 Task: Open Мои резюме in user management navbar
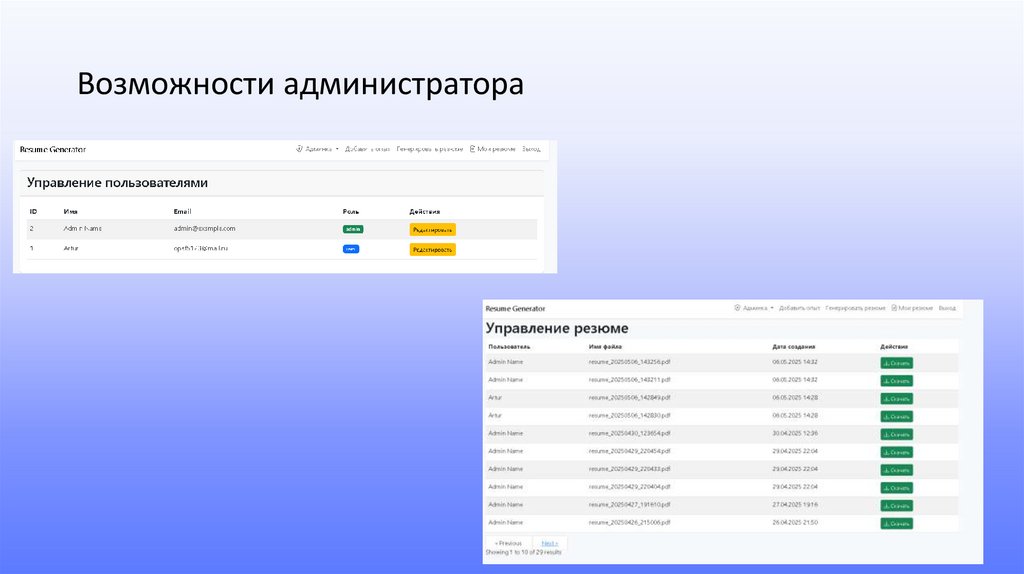coord(492,149)
